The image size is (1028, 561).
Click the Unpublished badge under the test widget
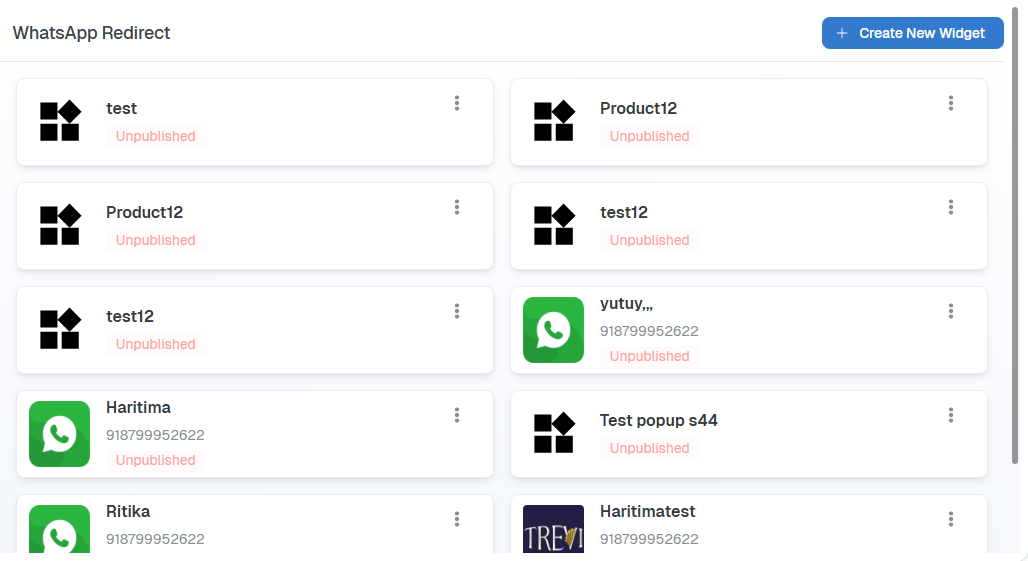pyautogui.click(x=155, y=136)
